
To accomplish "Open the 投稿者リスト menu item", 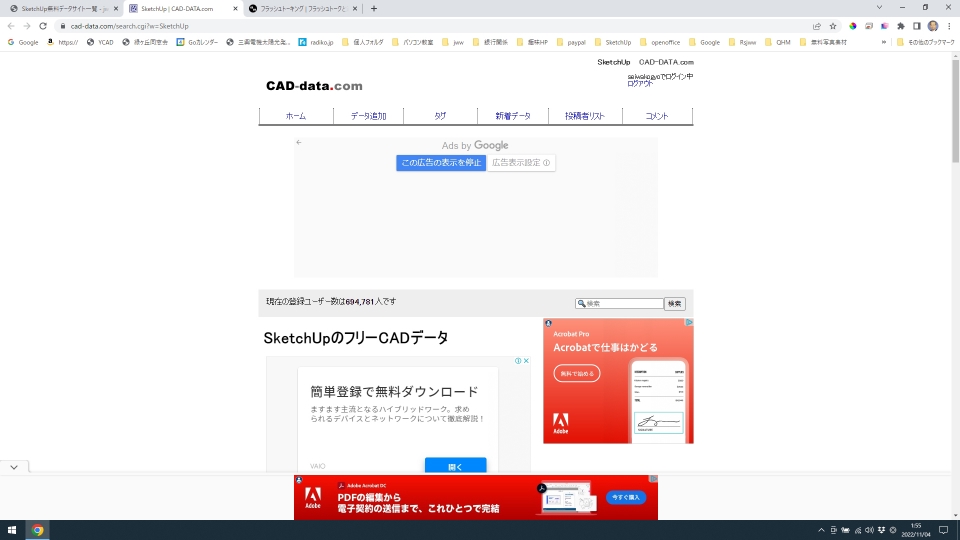I will pos(585,116).
